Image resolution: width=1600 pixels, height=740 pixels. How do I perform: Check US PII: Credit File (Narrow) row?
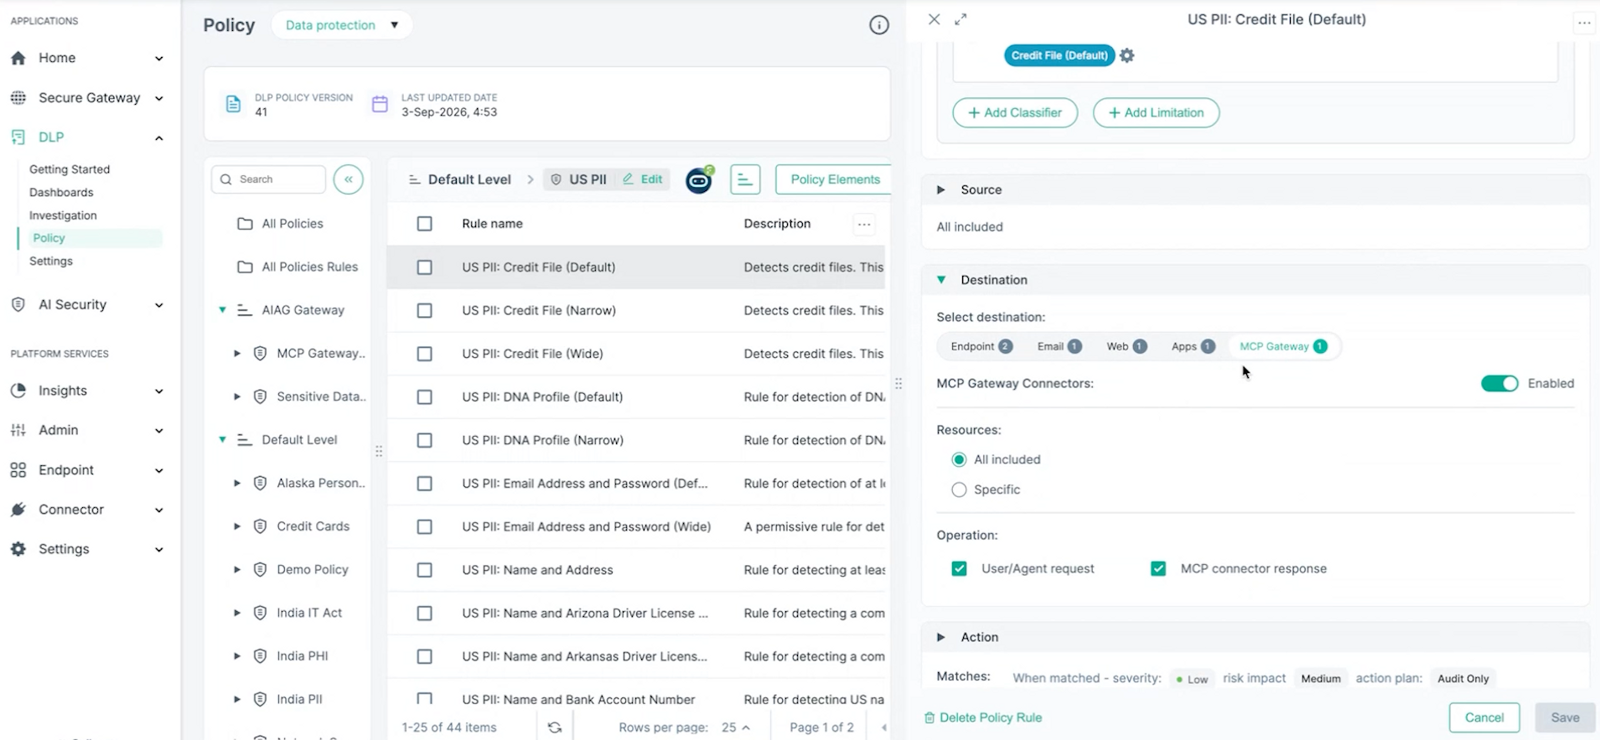coord(425,311)
